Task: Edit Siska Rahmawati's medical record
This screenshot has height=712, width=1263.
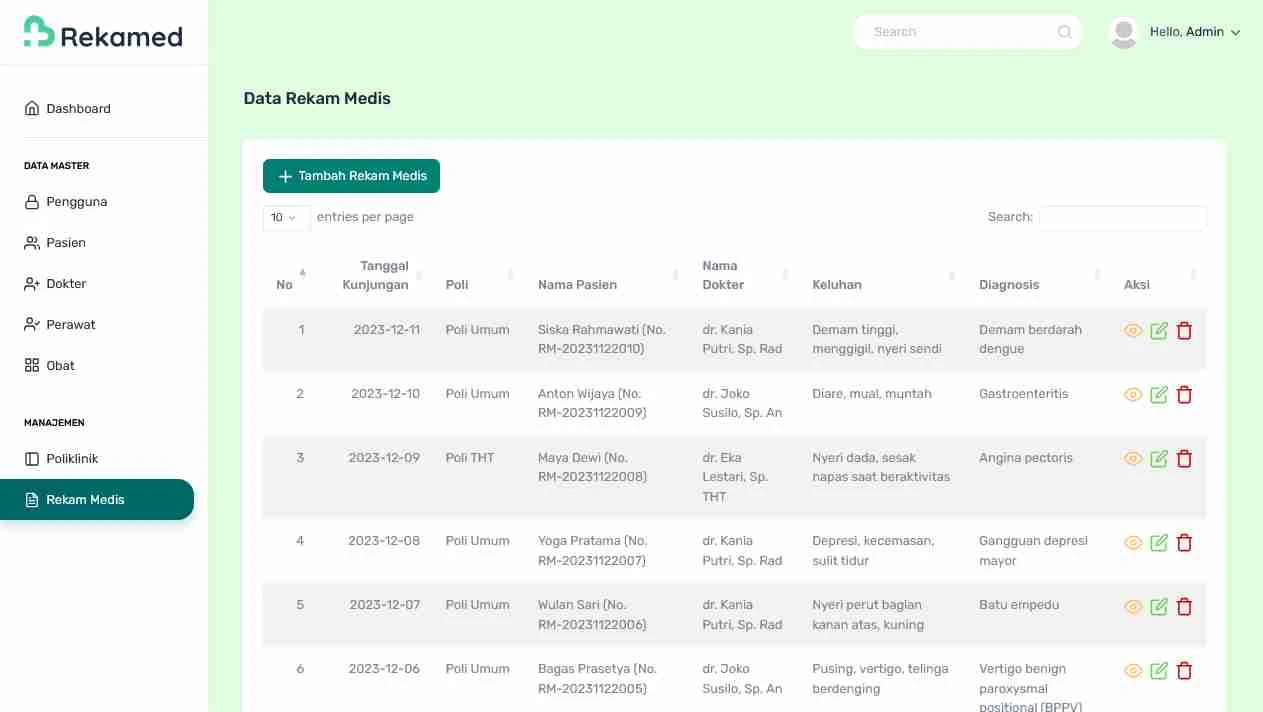Action: pyautogui.click(x=1159, y=331)
